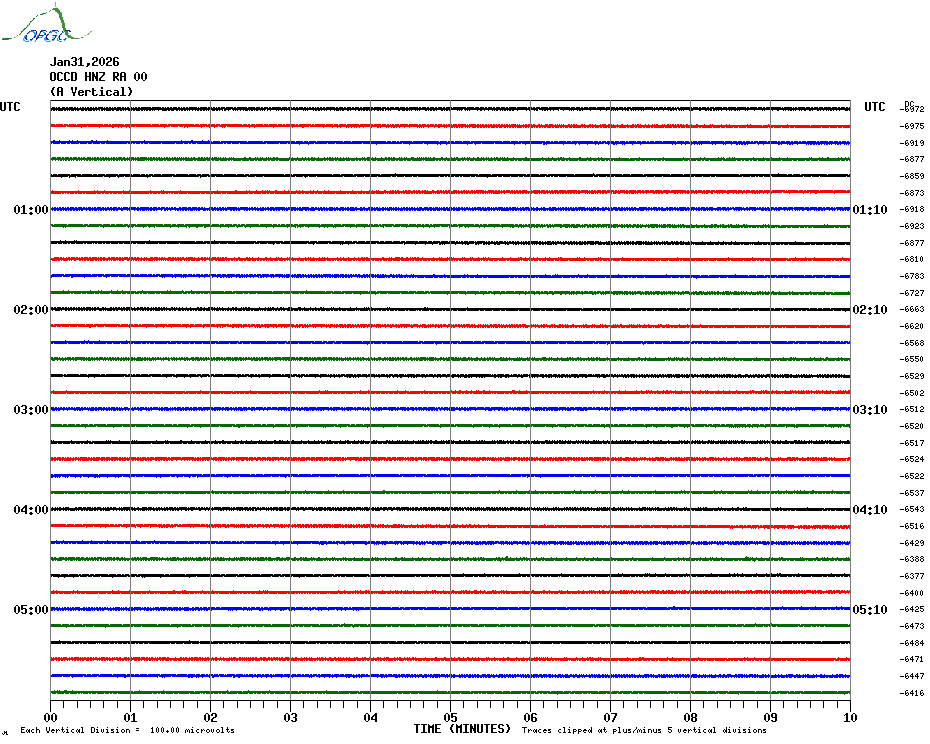Click the (A Vertical) channel label
The height and width of the screenshot is (744, 930).
(x=91, y=92)
